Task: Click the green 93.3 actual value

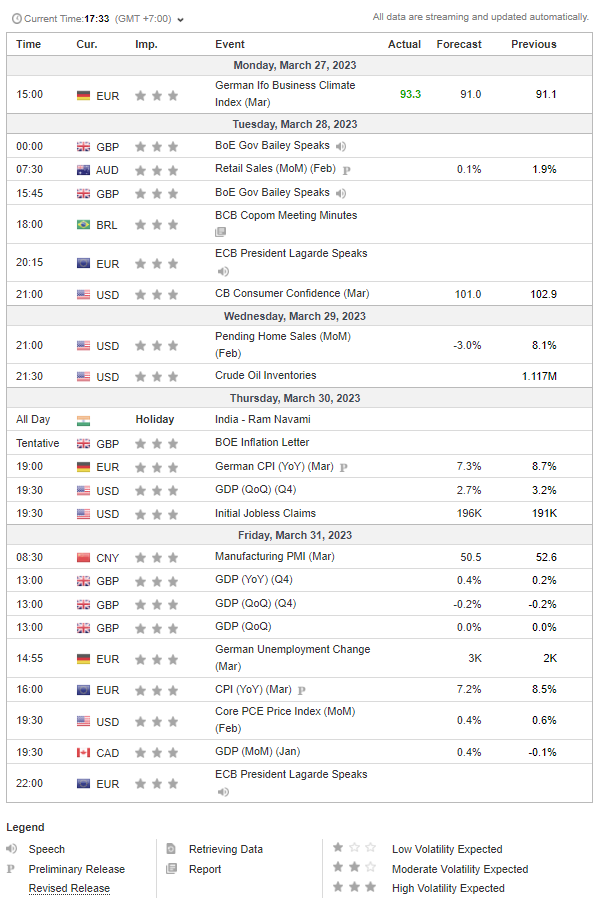Action: tap(410, 94)
